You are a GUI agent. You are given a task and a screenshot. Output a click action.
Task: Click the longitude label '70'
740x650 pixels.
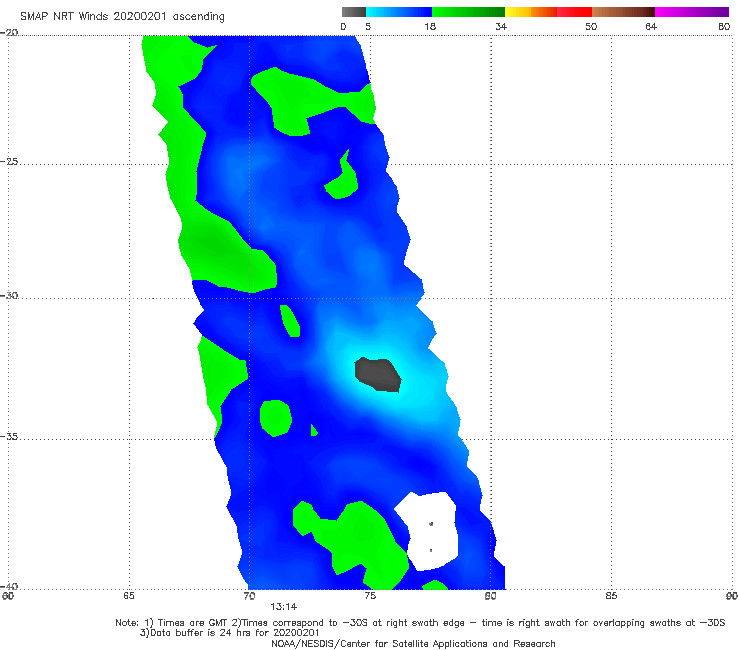tap(249, 596)
